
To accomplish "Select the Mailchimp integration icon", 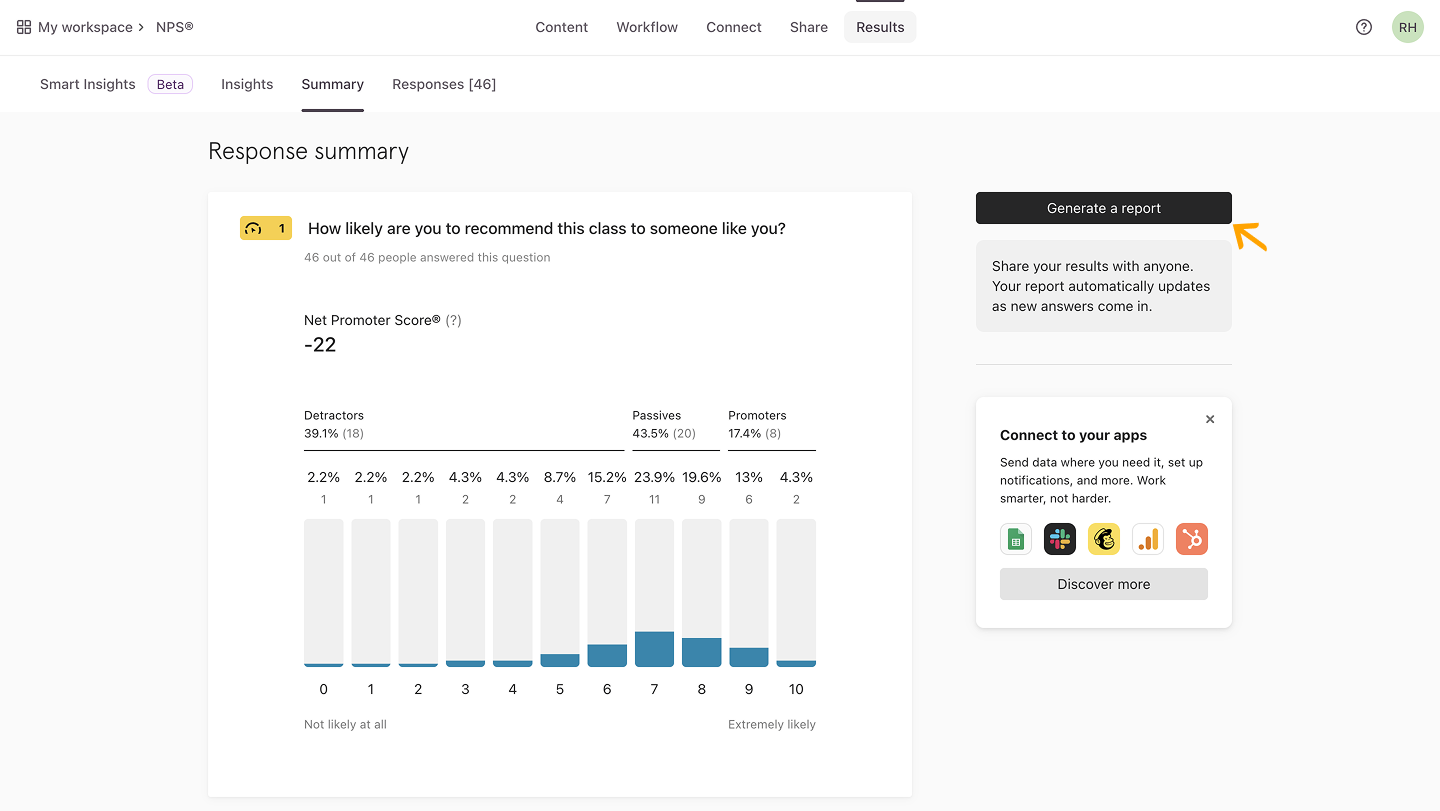I will coord(1104,539).
